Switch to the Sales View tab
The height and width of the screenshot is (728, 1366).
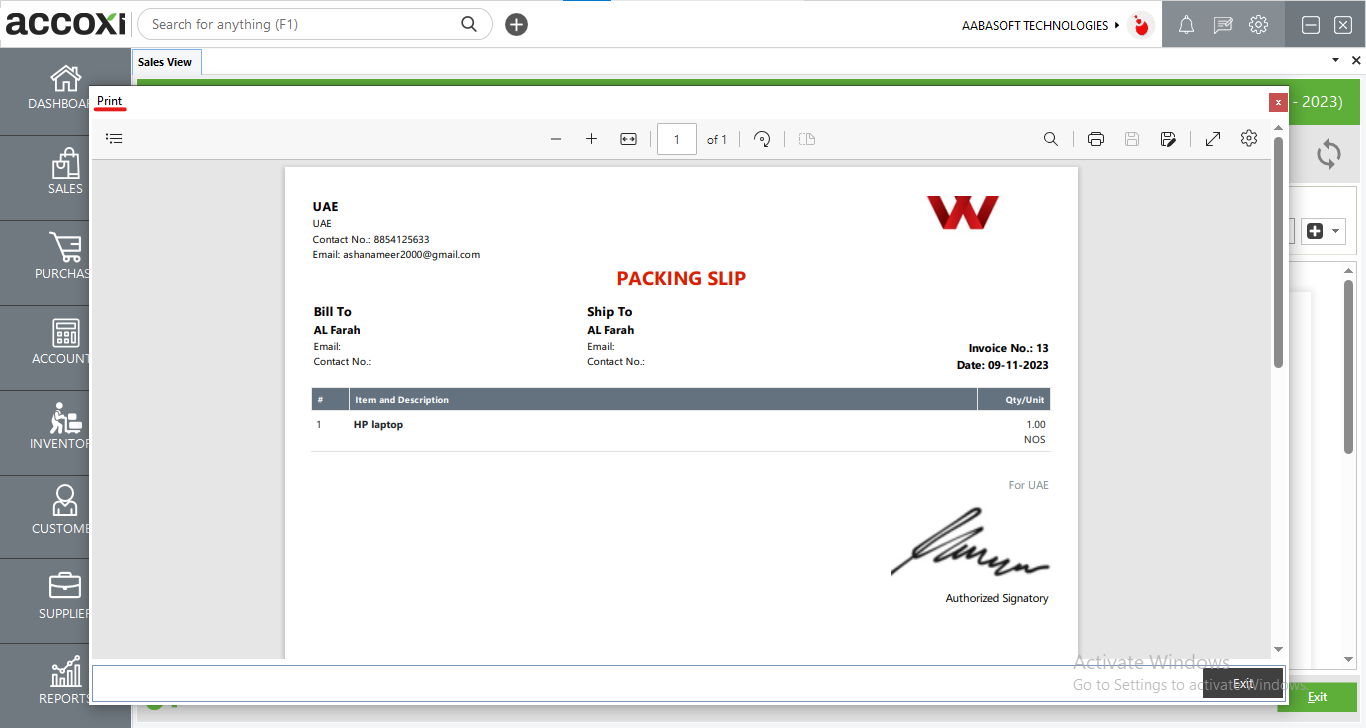[165, 62]
